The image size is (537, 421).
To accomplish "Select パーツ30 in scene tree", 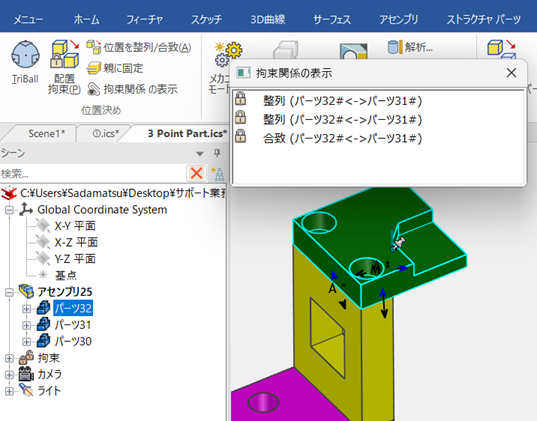I will point(73,341).
